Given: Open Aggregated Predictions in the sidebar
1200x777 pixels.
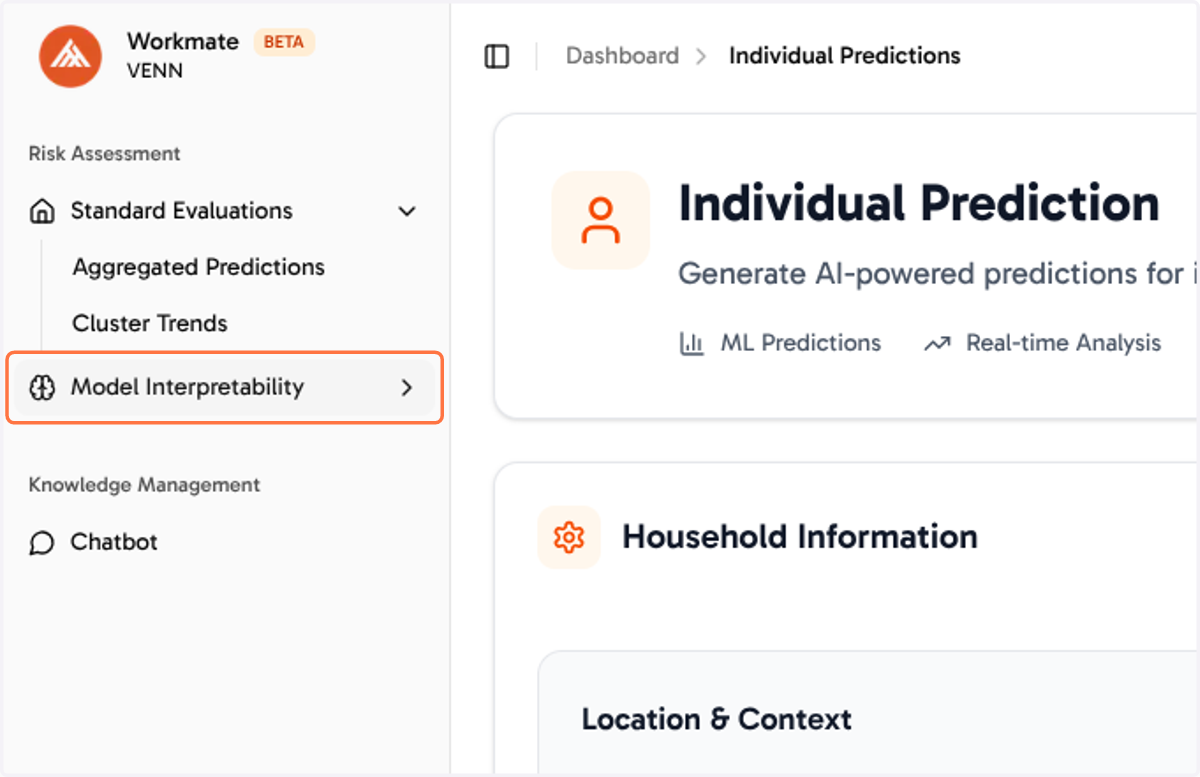Looking at the screenshot, I should (199, 267).
